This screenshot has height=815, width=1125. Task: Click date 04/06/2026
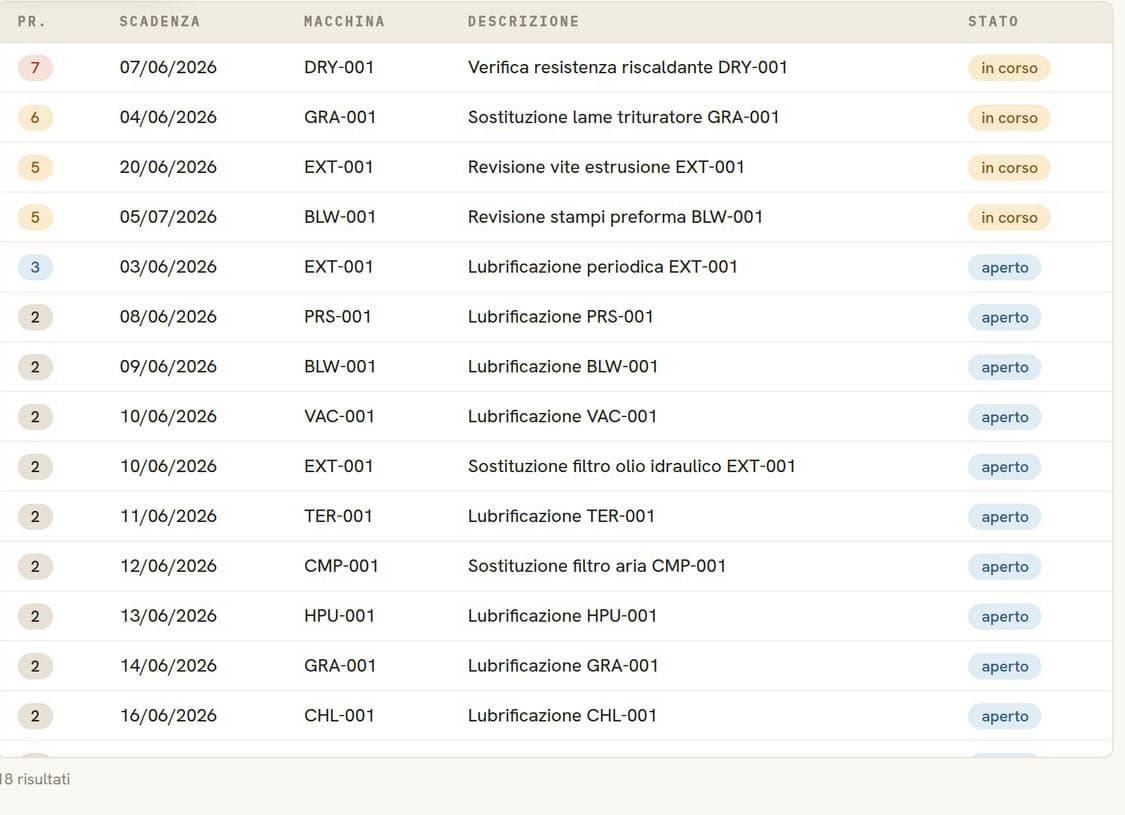168,117
